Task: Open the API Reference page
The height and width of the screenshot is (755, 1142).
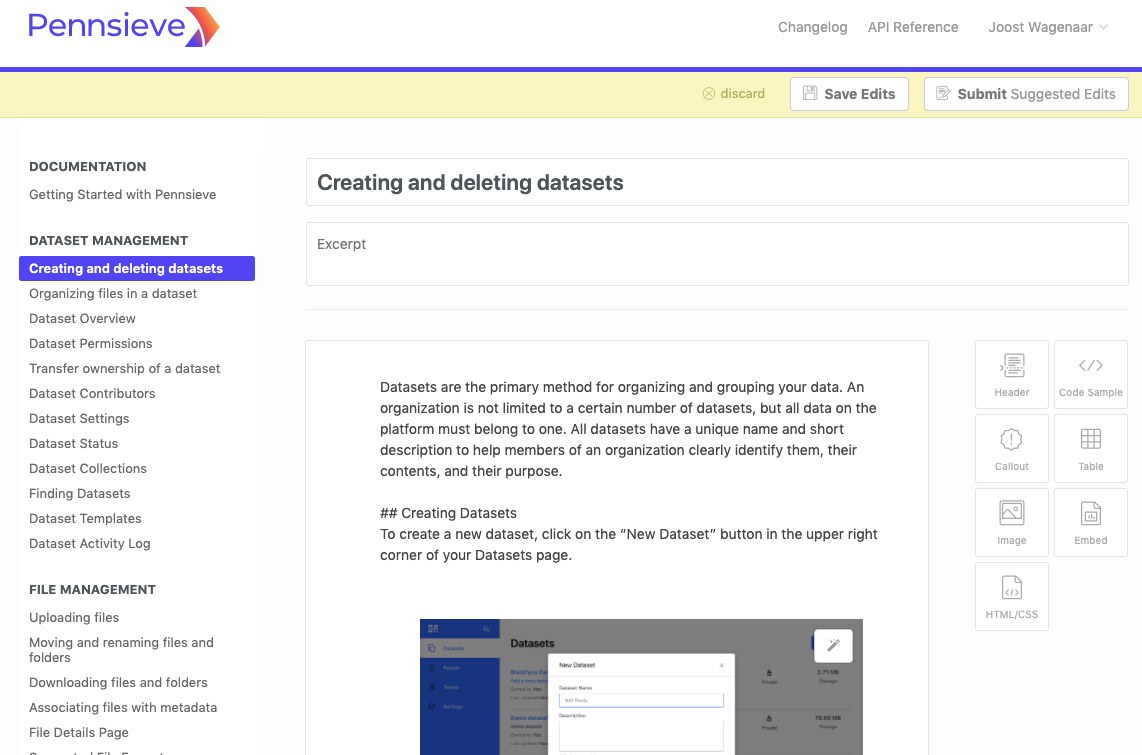Action: click(x=913, y=27)
